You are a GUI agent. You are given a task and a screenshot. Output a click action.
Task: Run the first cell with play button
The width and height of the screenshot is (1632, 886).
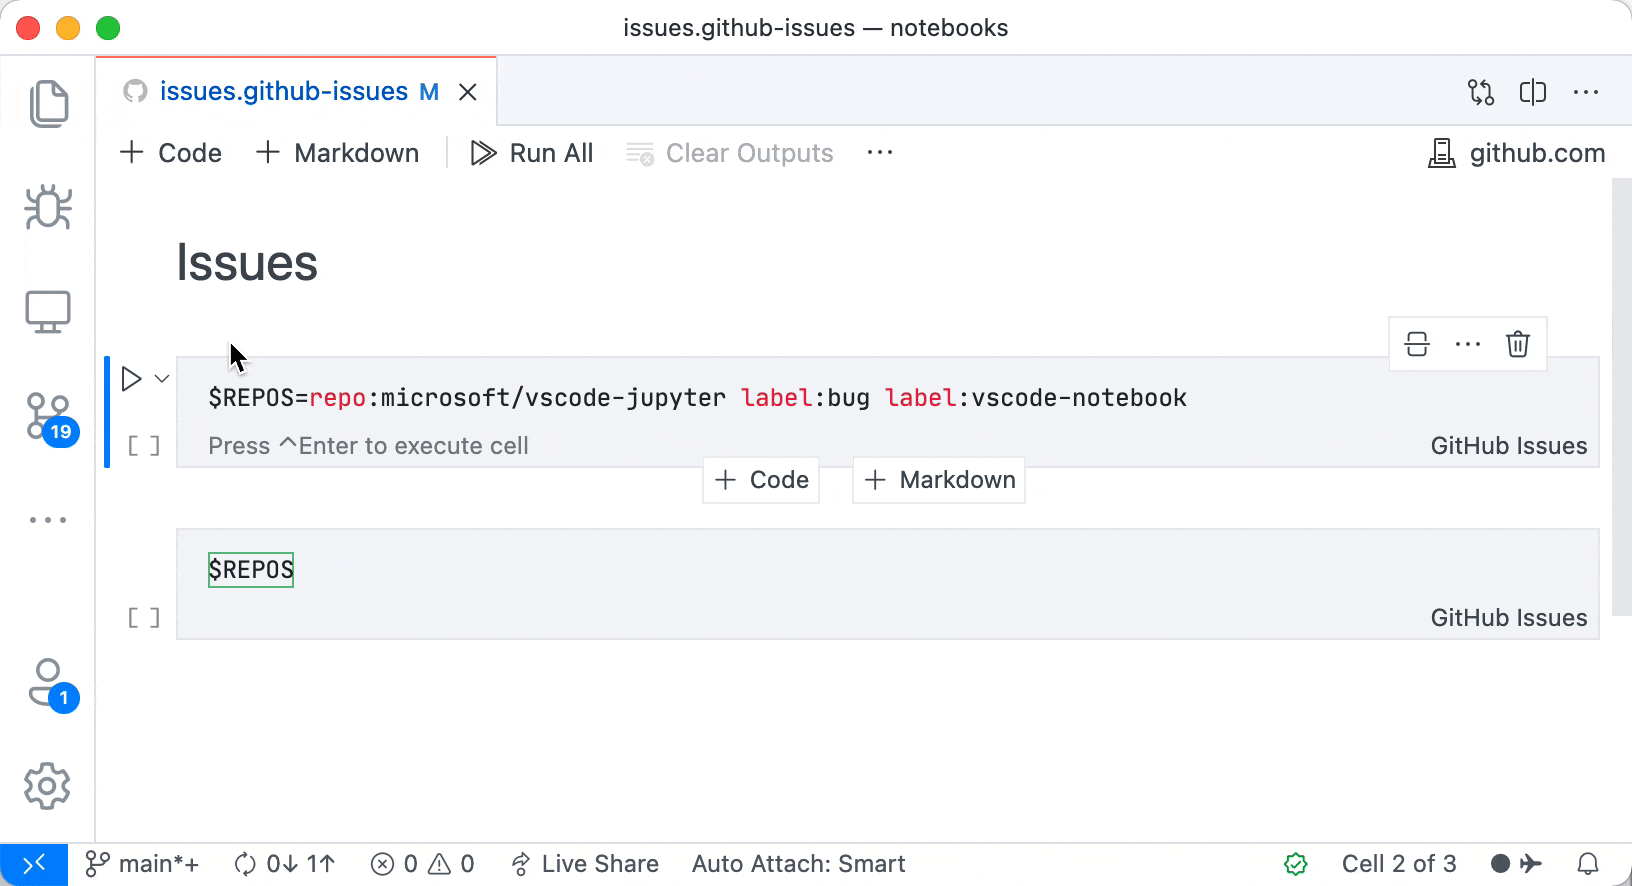click(x=131, y=379)
